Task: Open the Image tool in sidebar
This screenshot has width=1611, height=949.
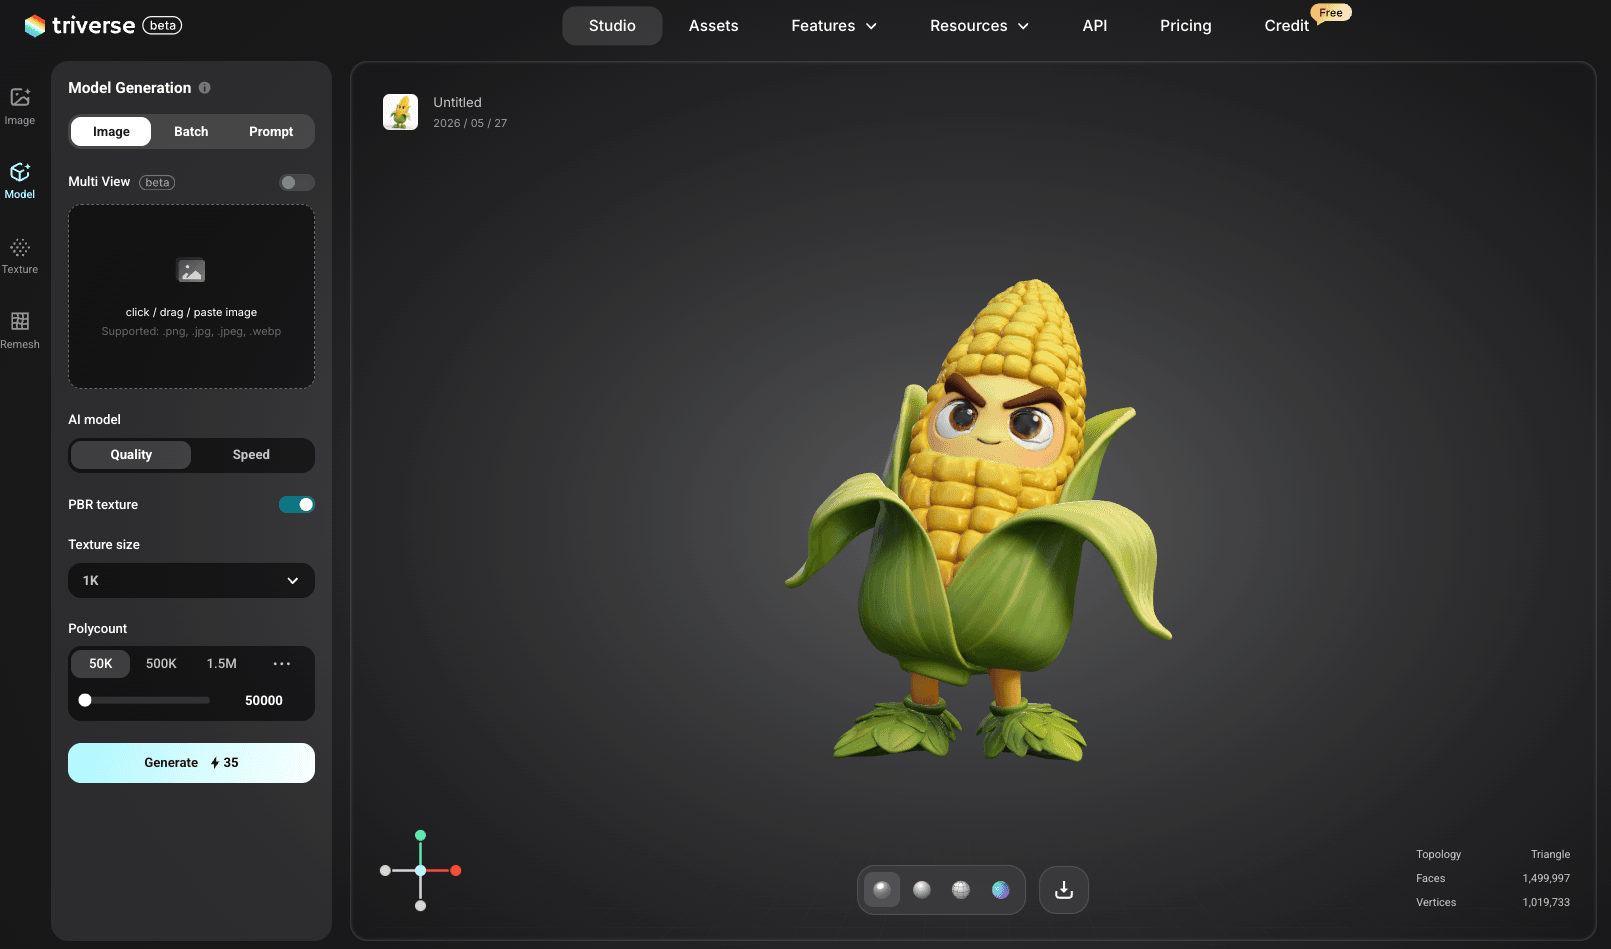Action: [x=20, y=106]
